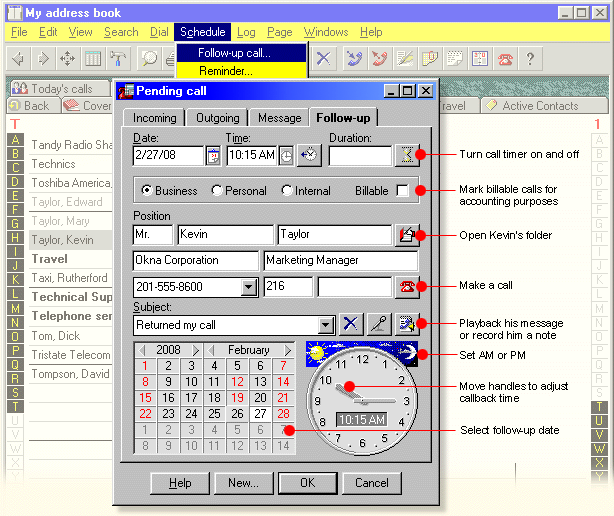Click the hammer tool toolbar icon
614x516 pixels.
(x=118, y=59)
